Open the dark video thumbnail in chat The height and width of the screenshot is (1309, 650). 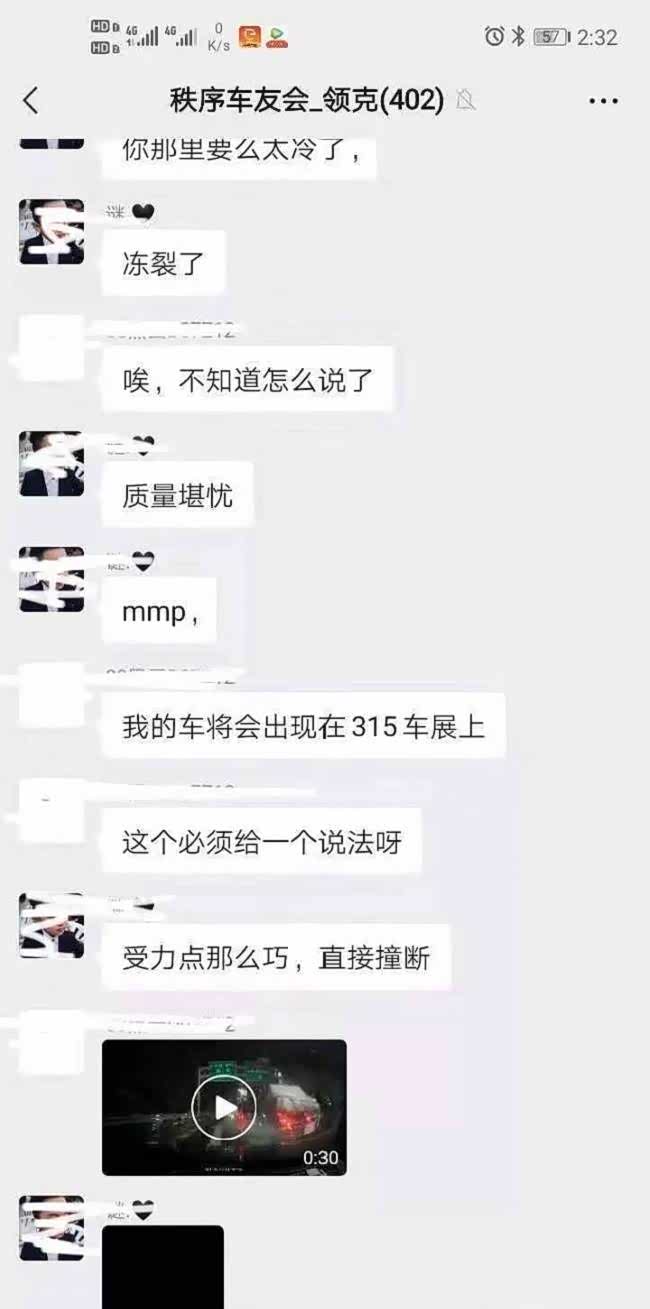(224, 1107)
